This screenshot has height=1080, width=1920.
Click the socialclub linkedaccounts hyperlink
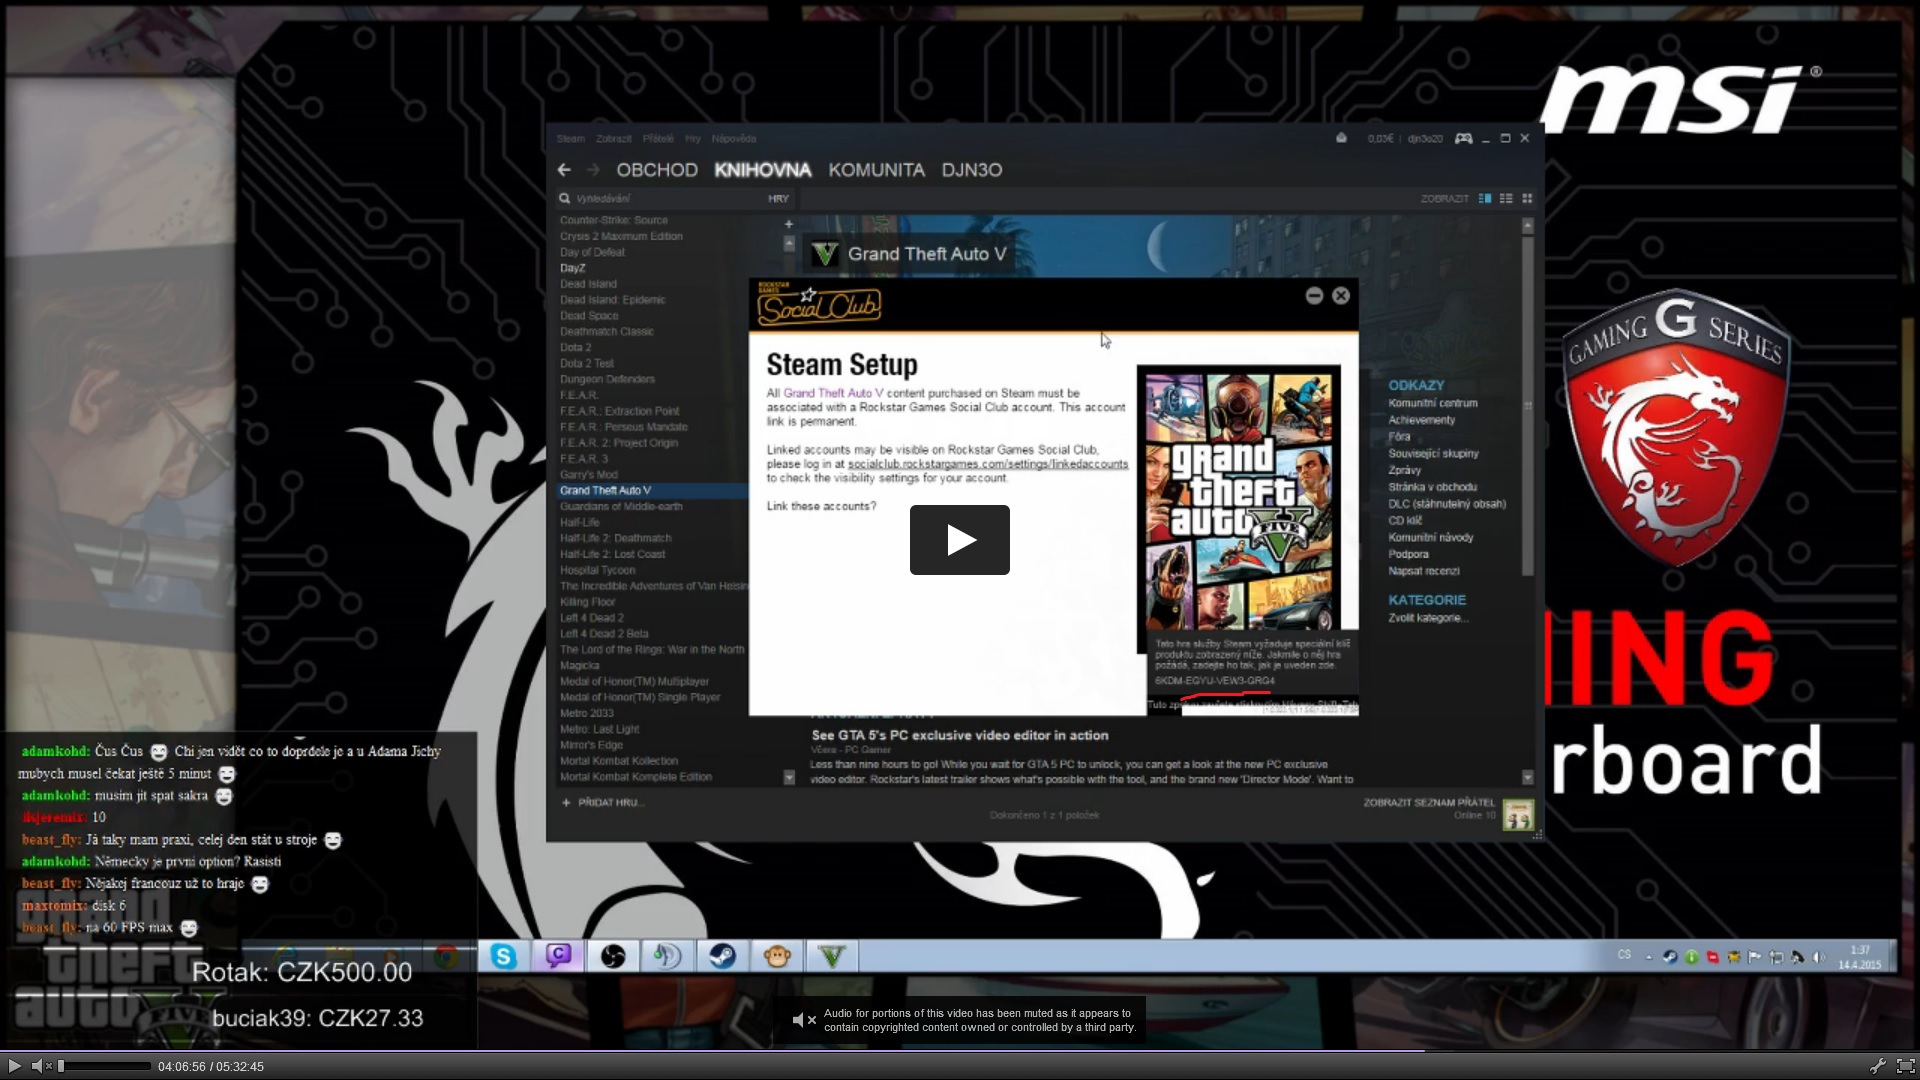pyautogui.click(x=987, y=464)
